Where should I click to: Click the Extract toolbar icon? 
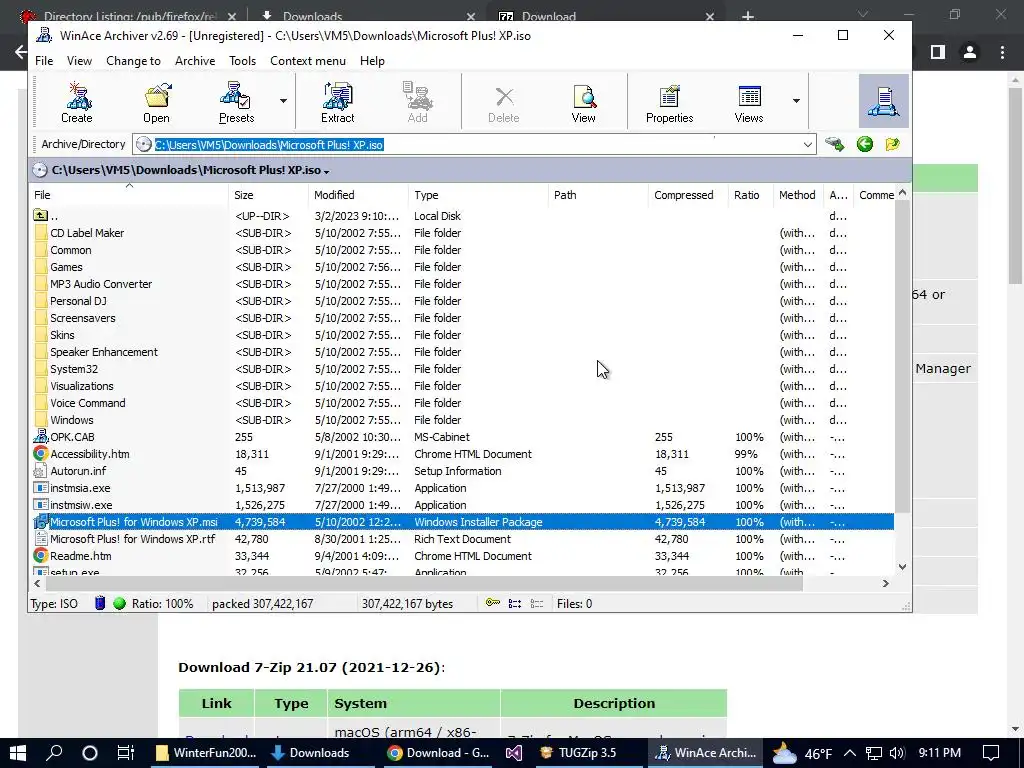coord(338,102)
